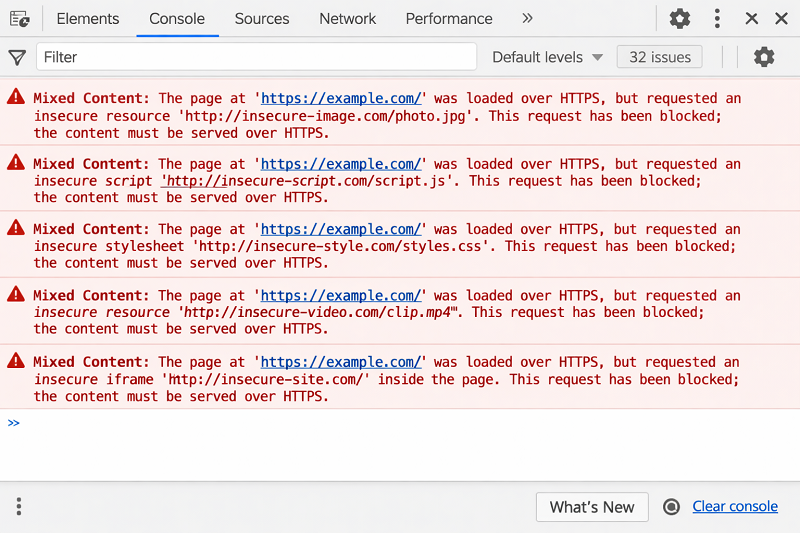Open the Performance tab
The image size is (800, 533).
[x=449, y=19]
